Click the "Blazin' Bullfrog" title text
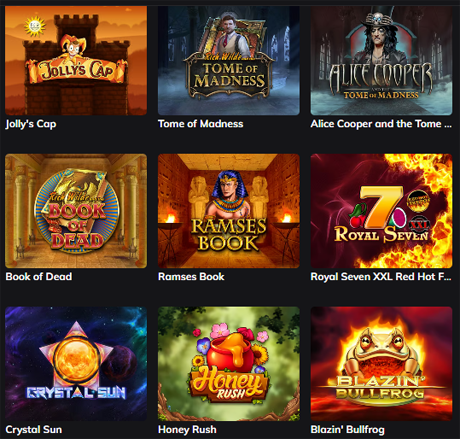The height and width of the screenshot is (439, 460). (347, 429)
